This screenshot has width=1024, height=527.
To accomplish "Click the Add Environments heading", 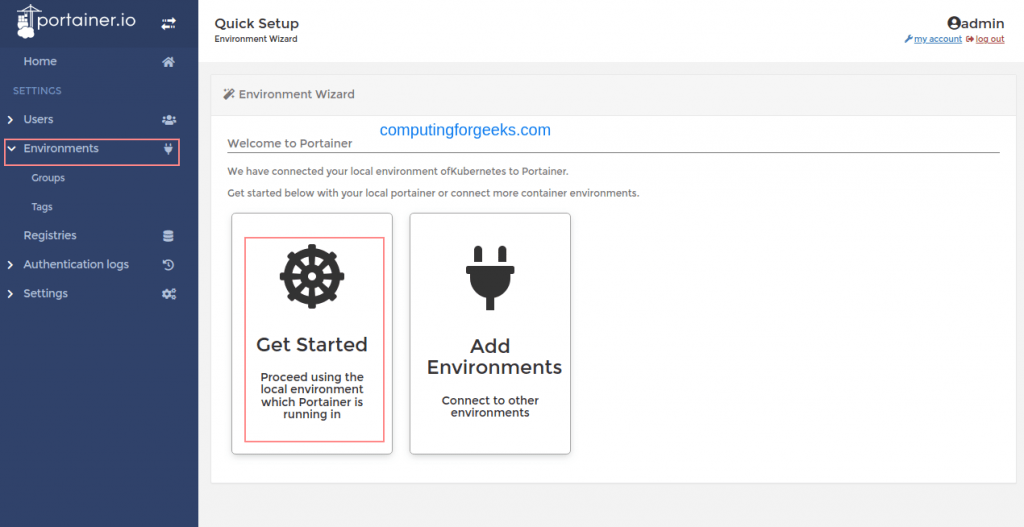I will 494,357.
